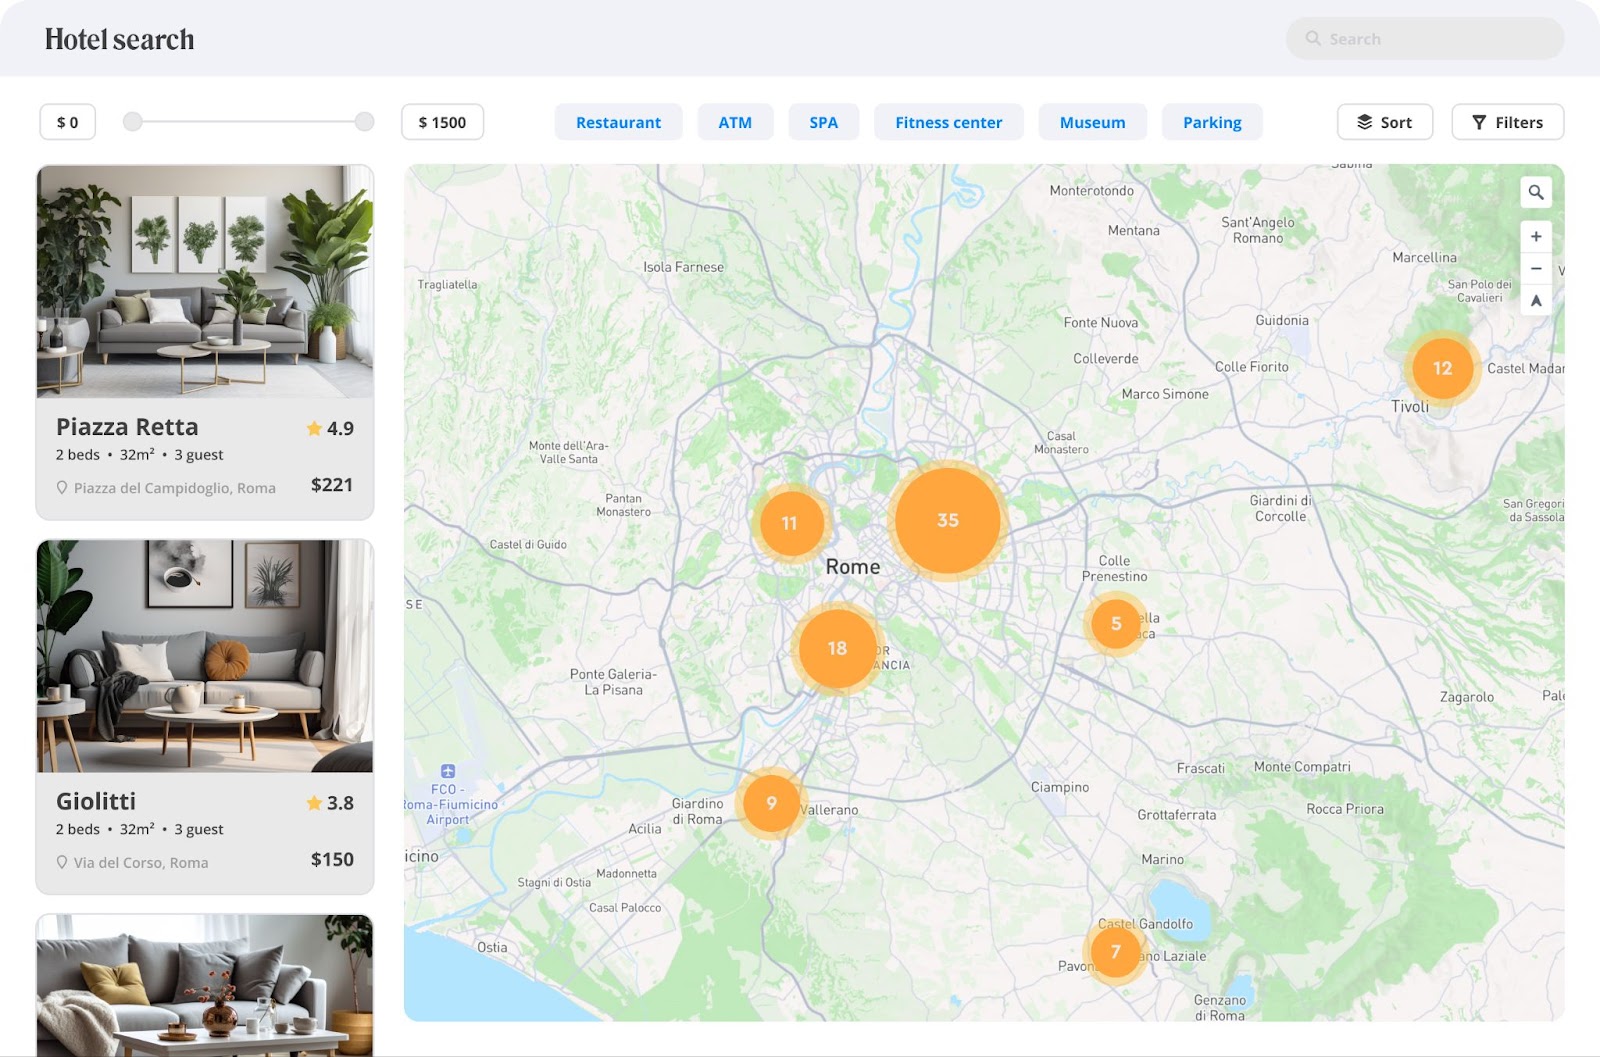Open the Giolitti hotel photo
The width and height of the screenshot is (1600, 1057).
[x=205, y=656]
